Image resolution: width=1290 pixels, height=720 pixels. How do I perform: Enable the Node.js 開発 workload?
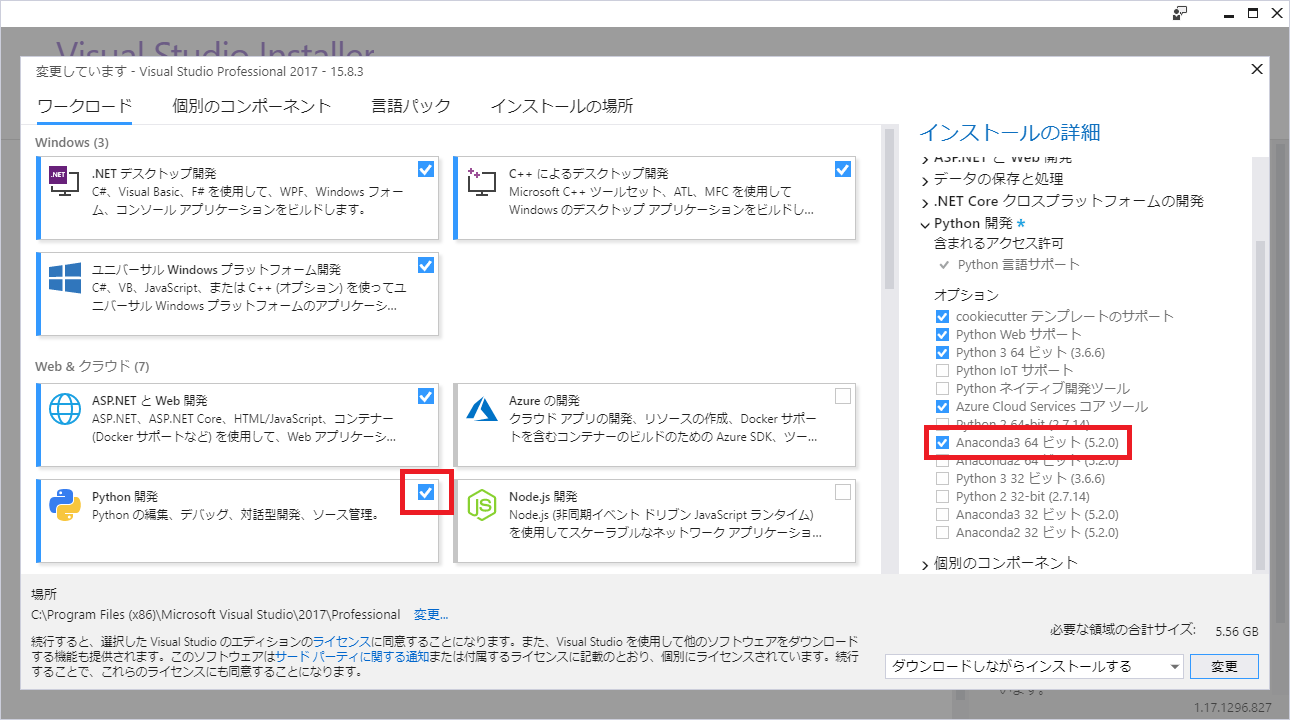(843, 492)
